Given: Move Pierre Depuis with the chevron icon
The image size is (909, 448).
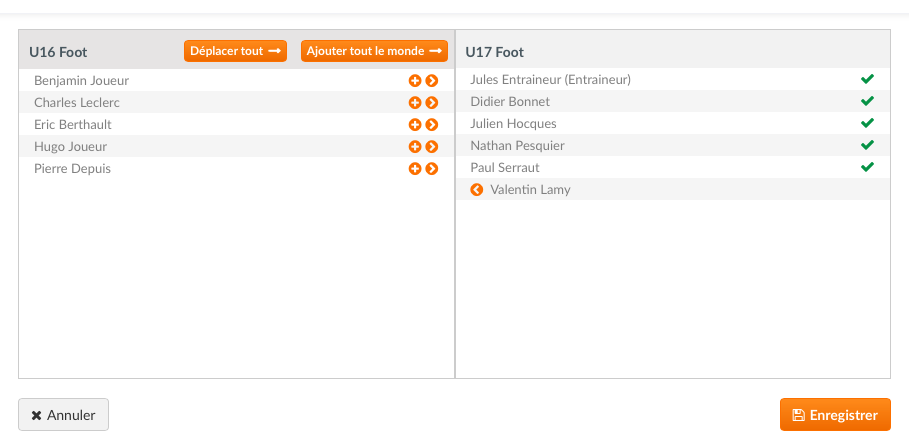Looking at the screenshot, I should point(431,169).
